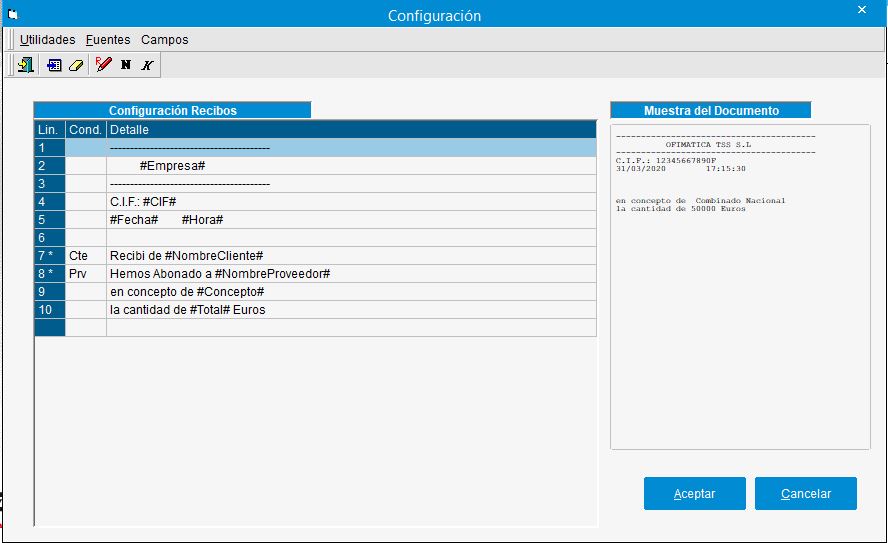The width and height of the screenshot is (888, 543).
Task: Select the '#Fecha# #Hora#' detail cell
Action: (x=351, y=220)
